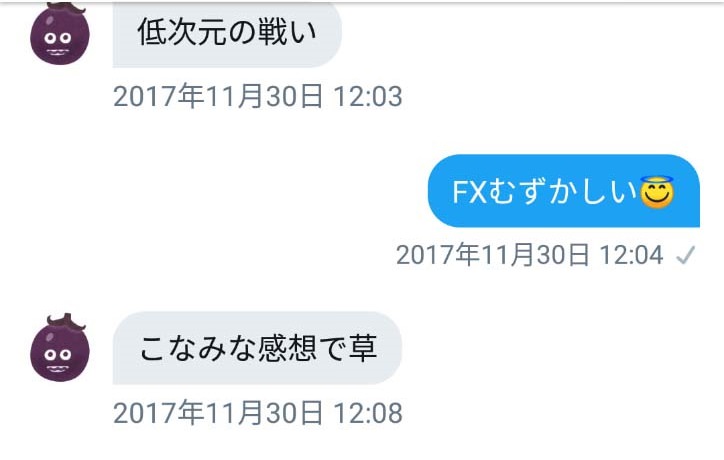
Task: Open the eggplant avatar beside 低次元の戦い message
Action: (x=60, y=34)
